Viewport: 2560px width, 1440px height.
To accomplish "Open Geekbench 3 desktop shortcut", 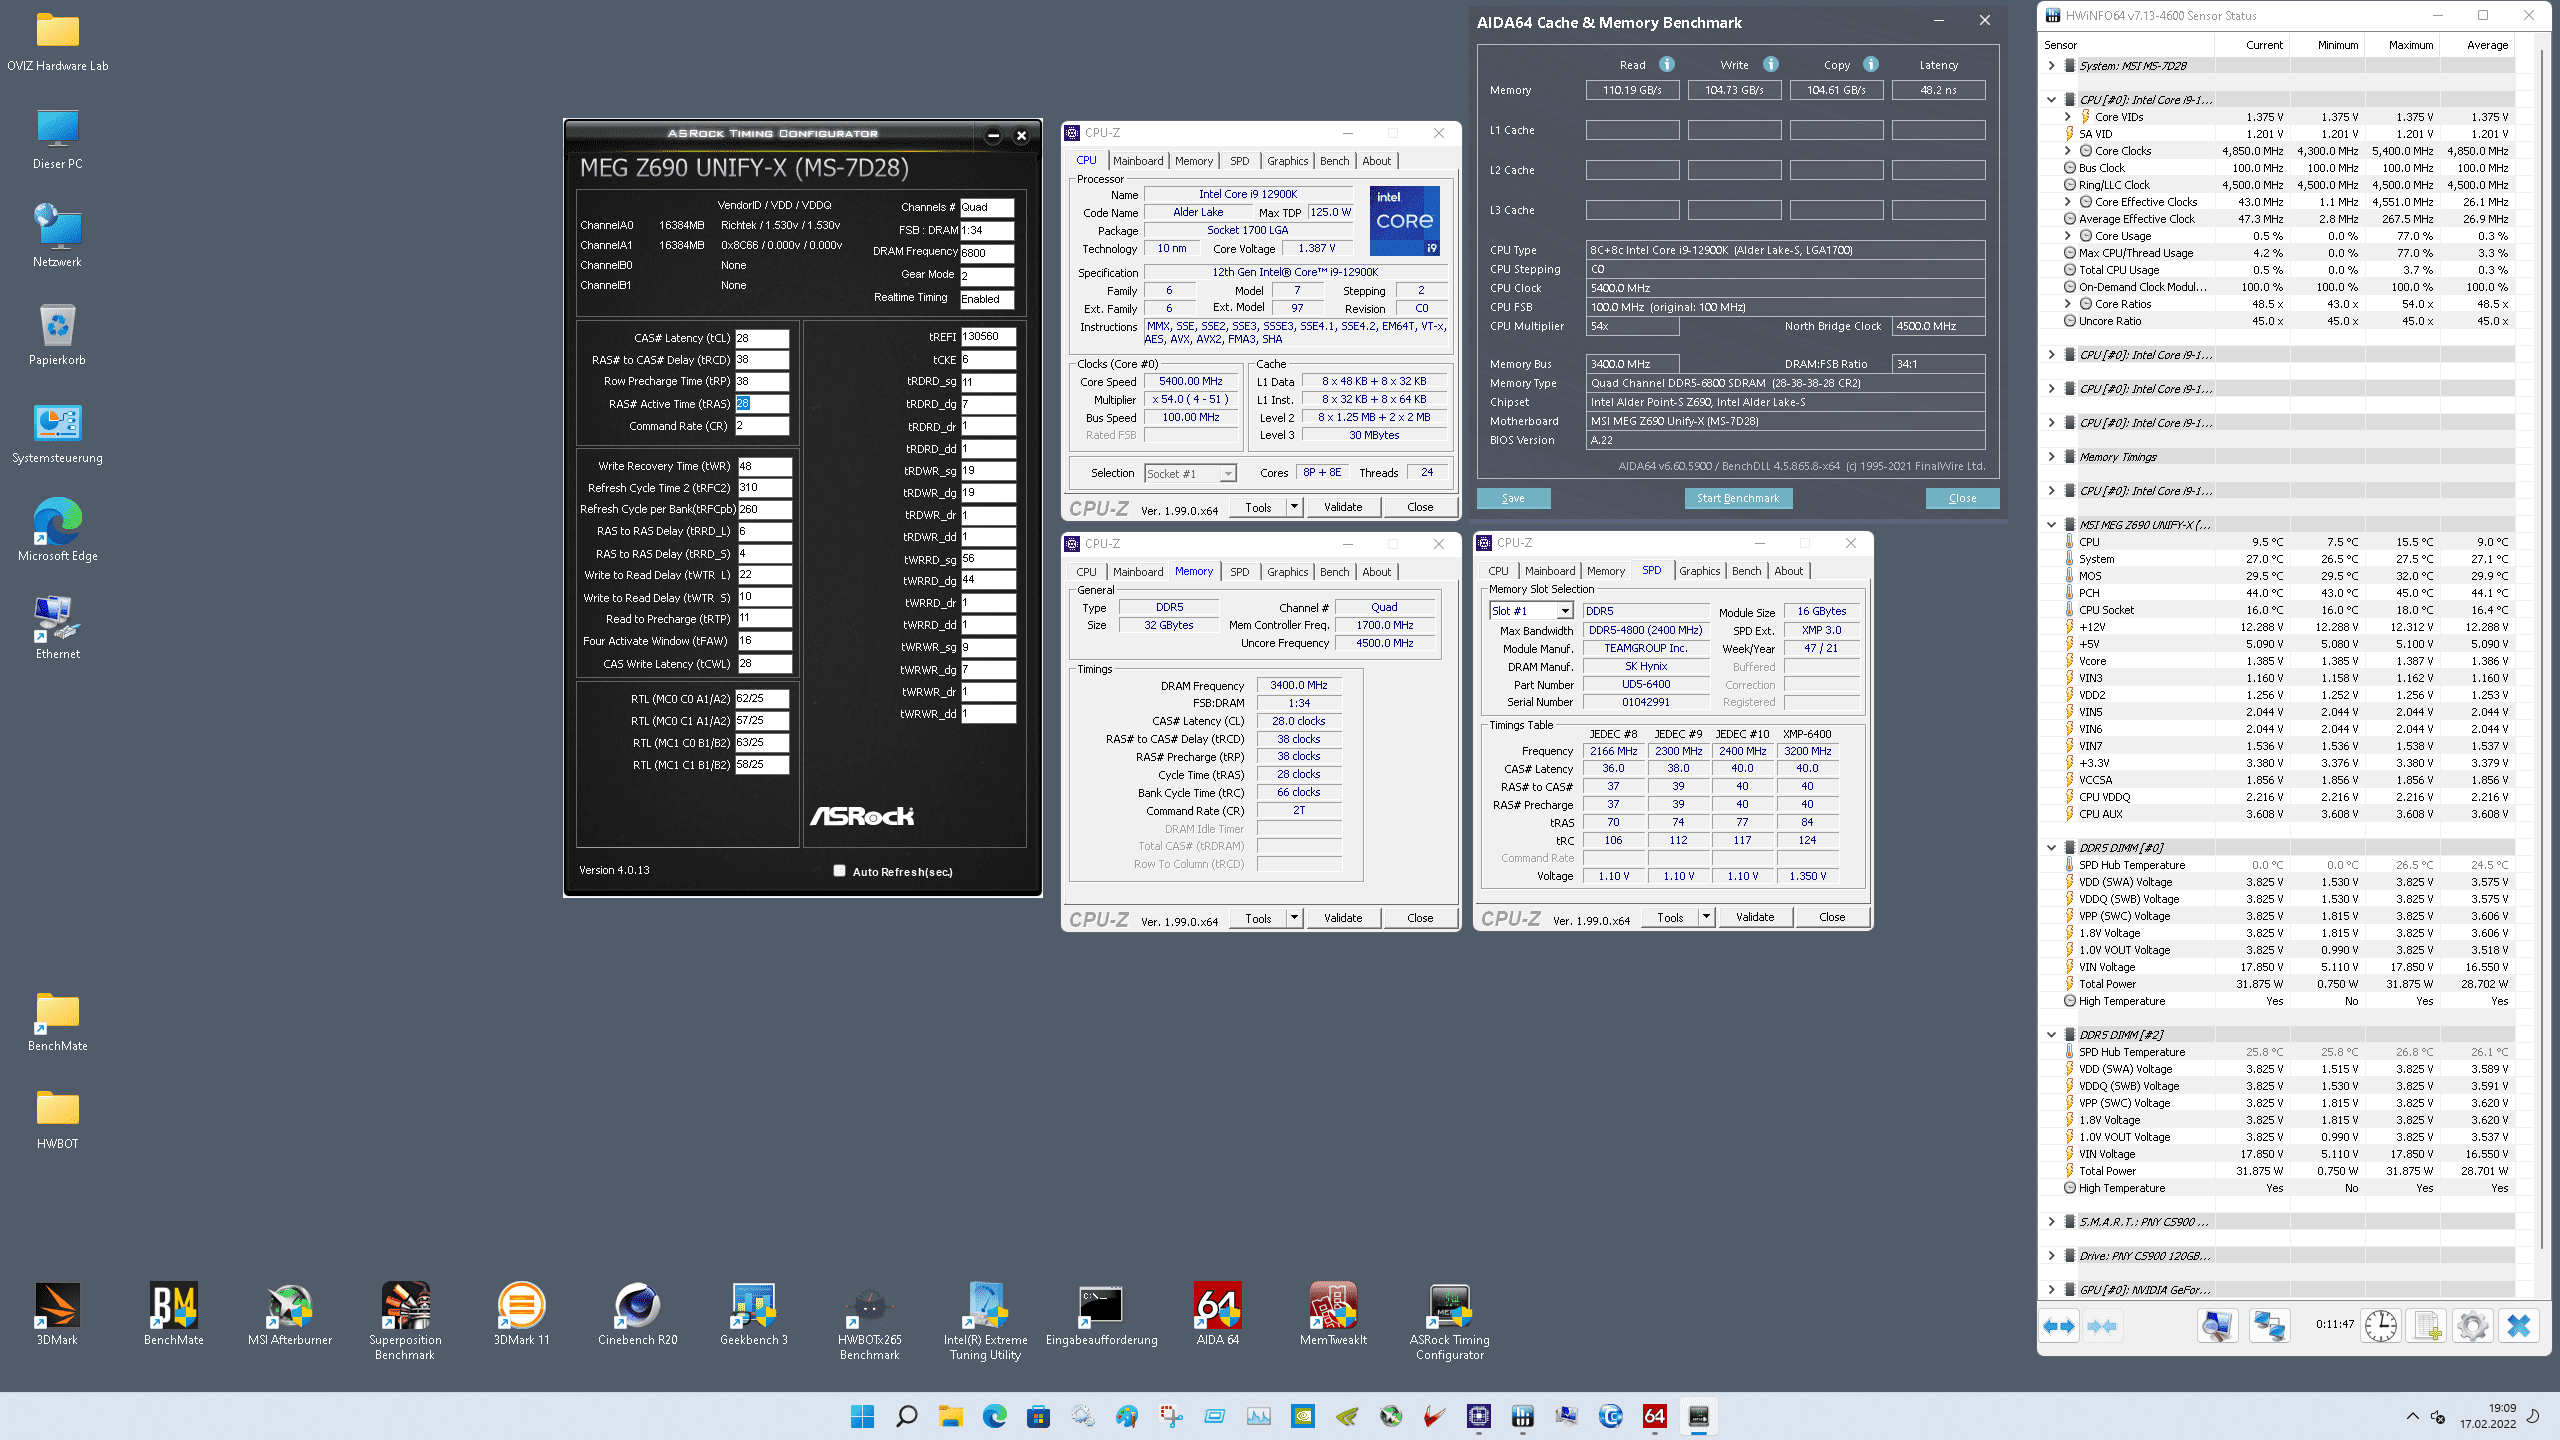I will (x=753, y=1315).
